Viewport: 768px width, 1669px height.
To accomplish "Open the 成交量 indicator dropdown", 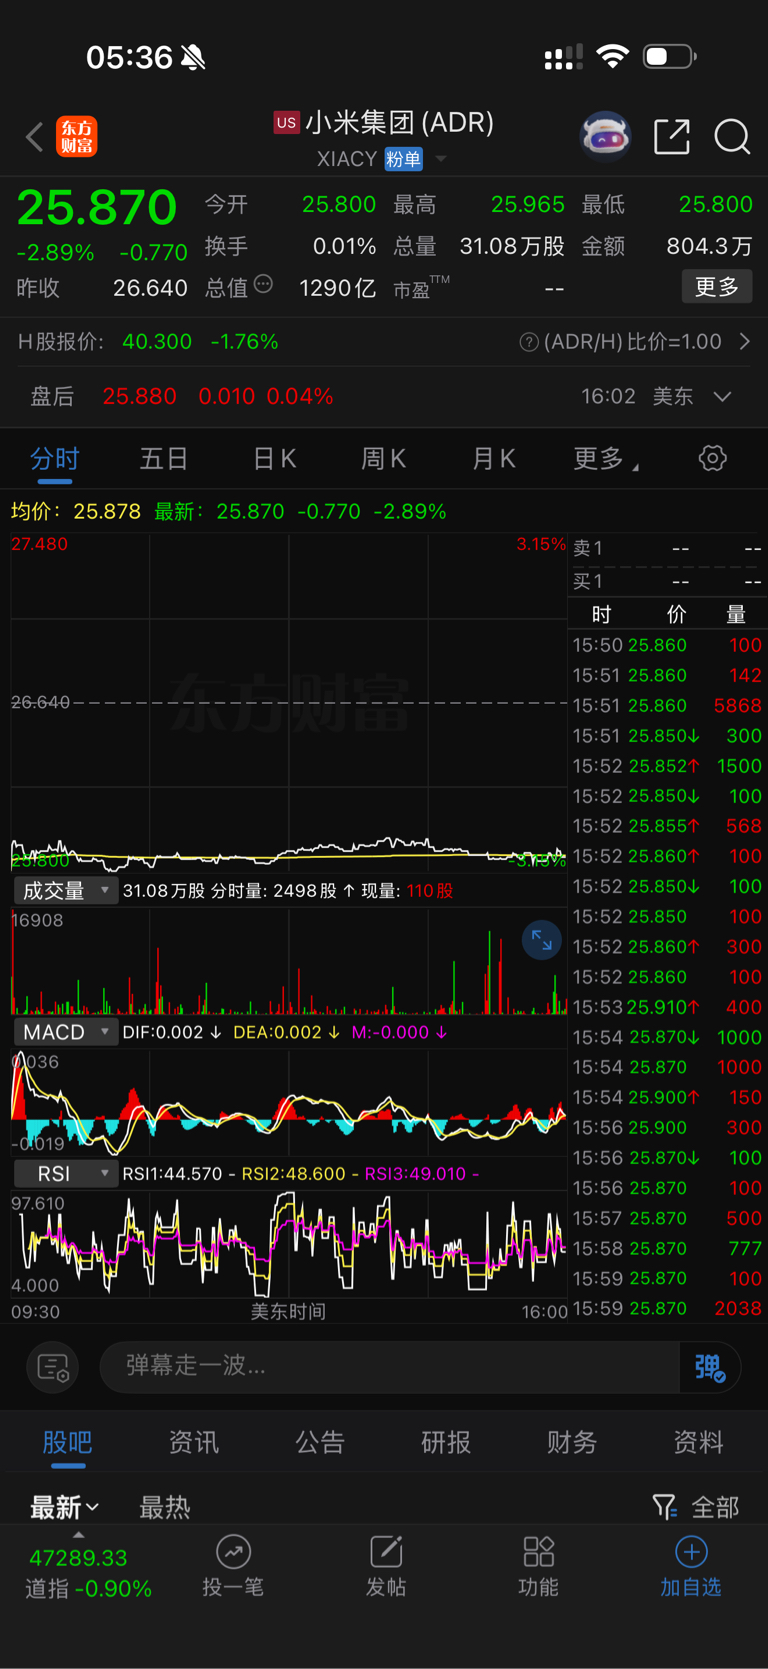I will 66,890.
